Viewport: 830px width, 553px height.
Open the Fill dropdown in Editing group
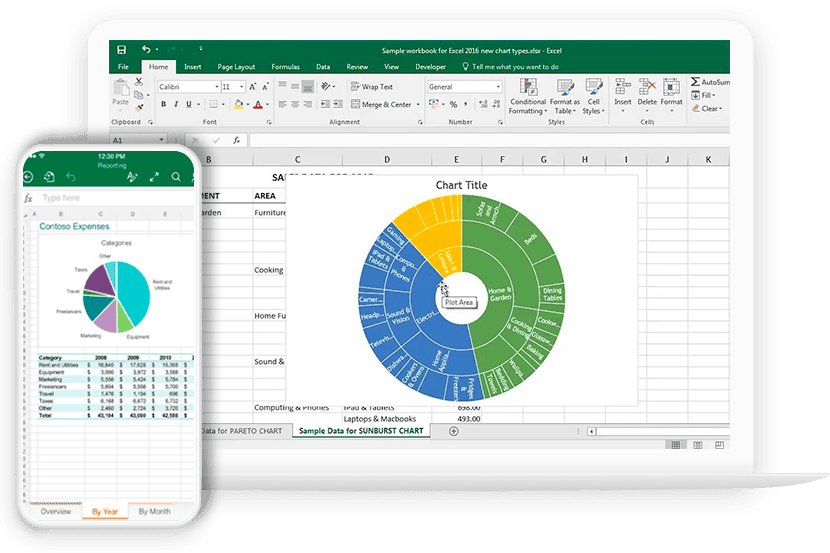coord(704,95)
